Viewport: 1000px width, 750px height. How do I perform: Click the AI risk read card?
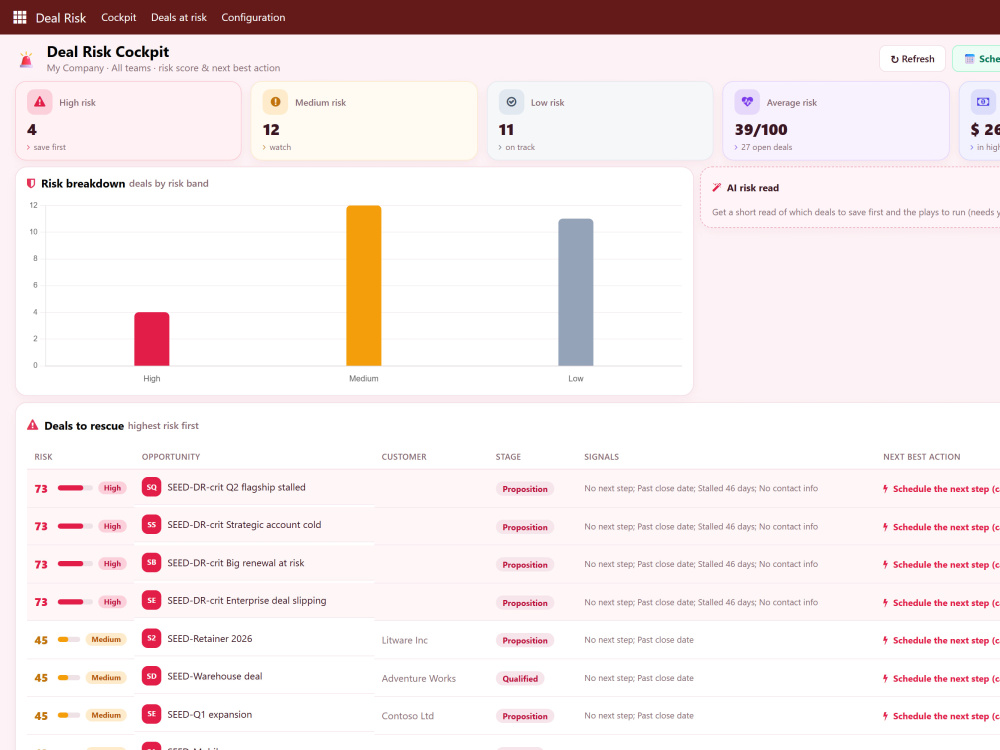(850, 198)
